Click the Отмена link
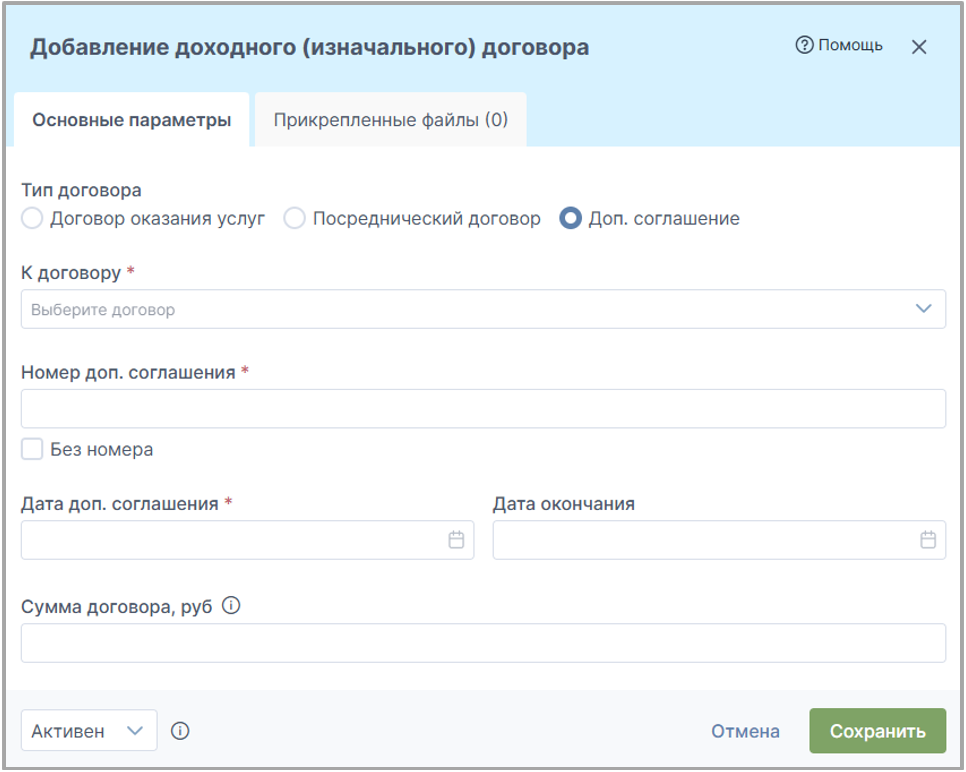 click(745, 731)
